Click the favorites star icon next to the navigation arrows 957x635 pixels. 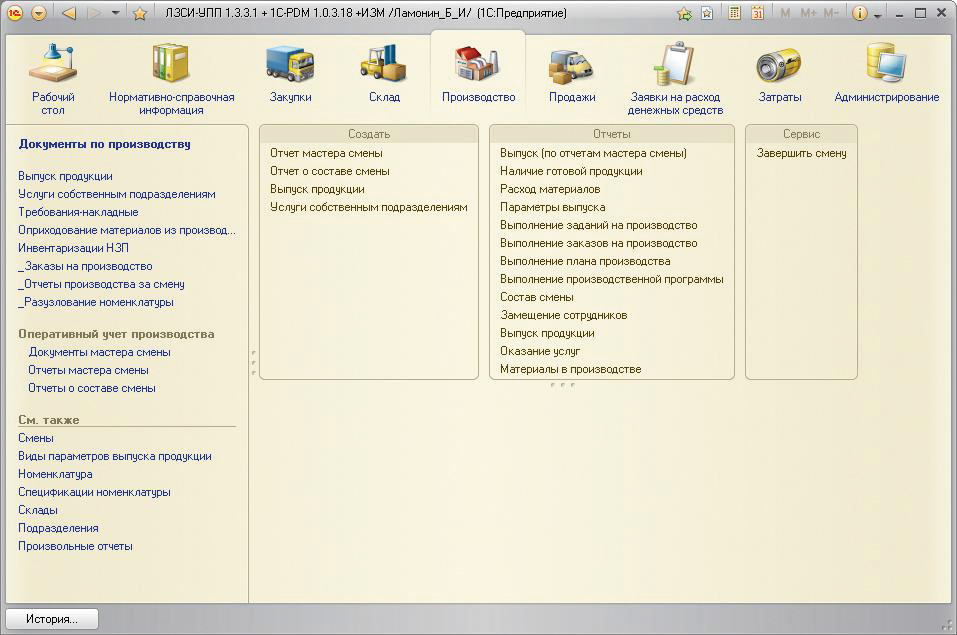pos(140,14)
